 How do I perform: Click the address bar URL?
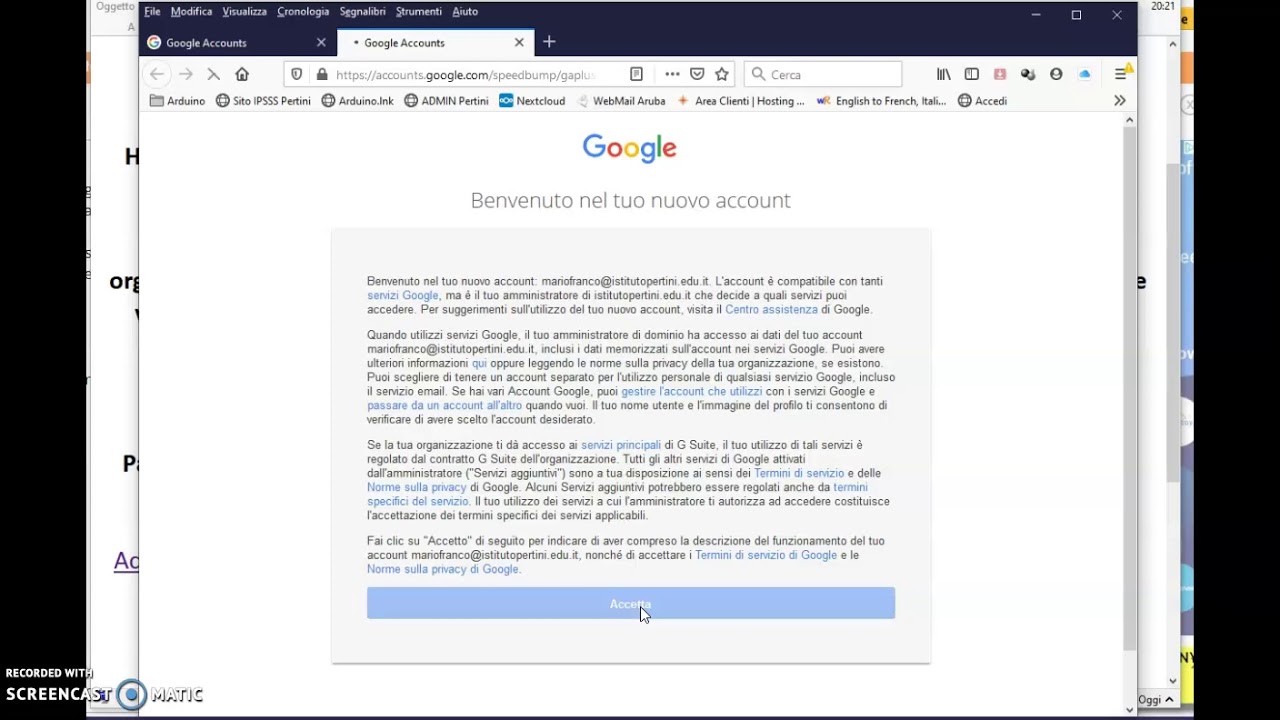(x=465, y=75)
